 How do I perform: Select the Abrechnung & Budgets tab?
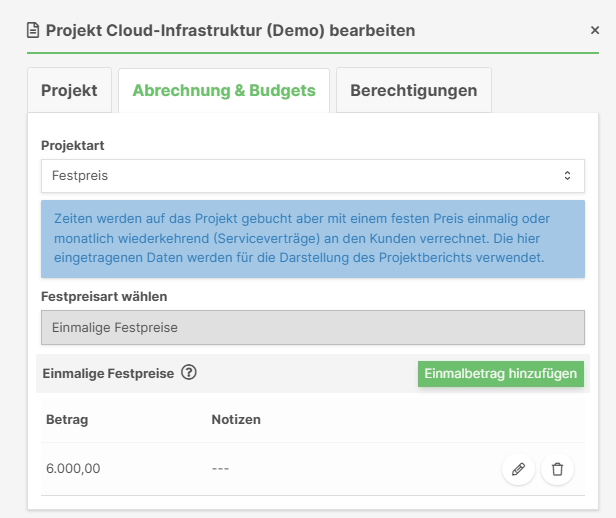coord(224,90)
